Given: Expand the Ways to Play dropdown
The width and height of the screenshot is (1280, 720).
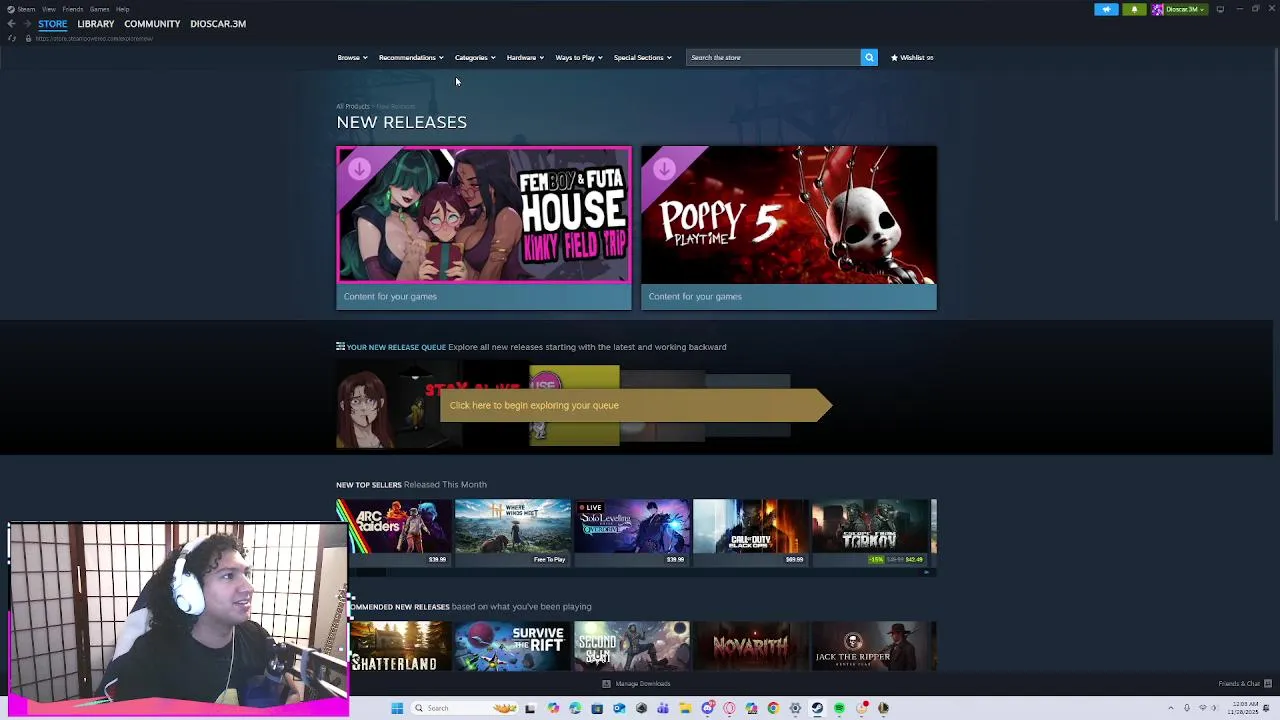Looking at the screenshot, I should coord(579,57).
